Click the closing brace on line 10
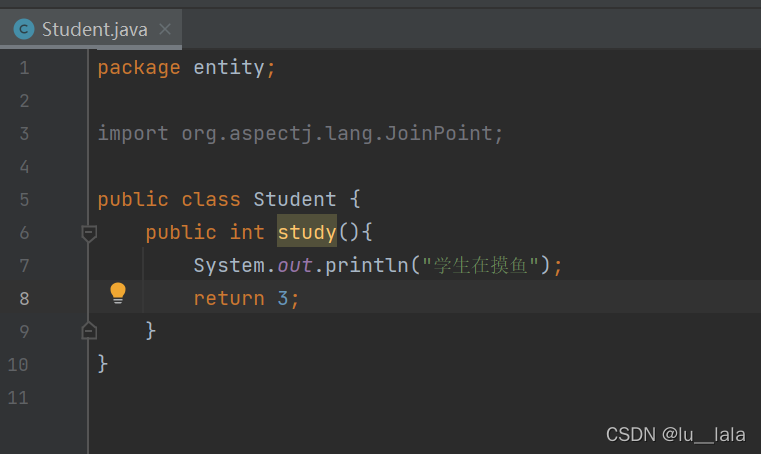The height and width of the screenshot is (454, 761). [102, 364]
